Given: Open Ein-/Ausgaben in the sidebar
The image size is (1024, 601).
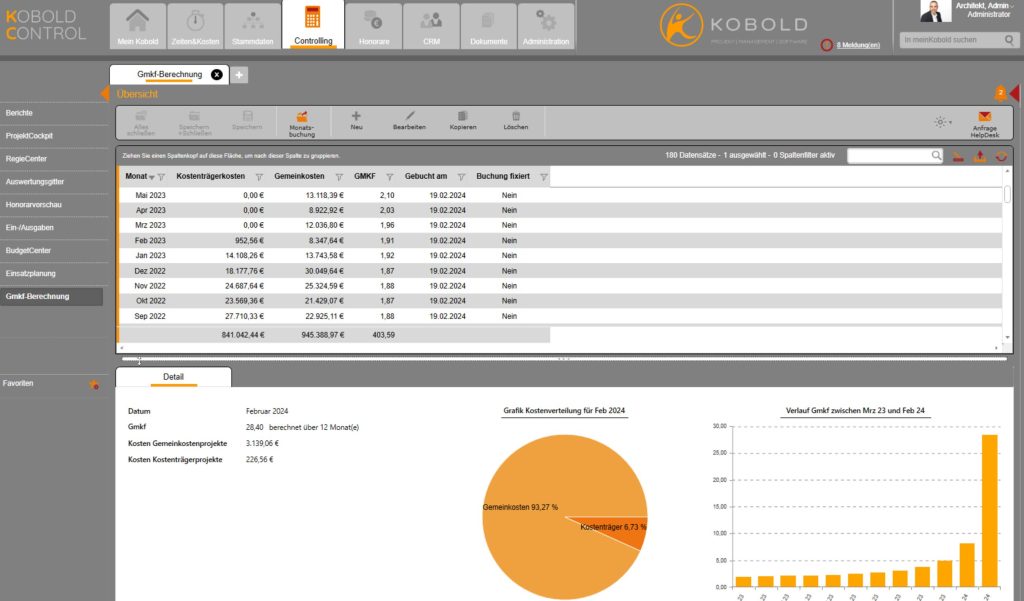Looking at the screenshot, I should click(x=29, y=227).
